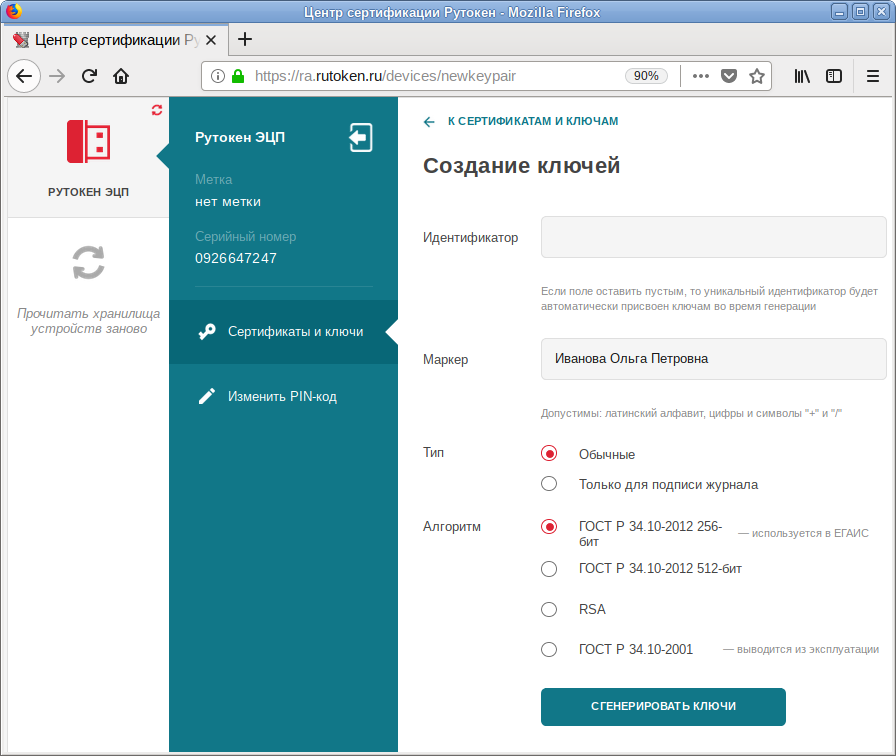Viewport: 896px width, 756px height.
Task: Click the нет метки label value
Action: (228, 202)
